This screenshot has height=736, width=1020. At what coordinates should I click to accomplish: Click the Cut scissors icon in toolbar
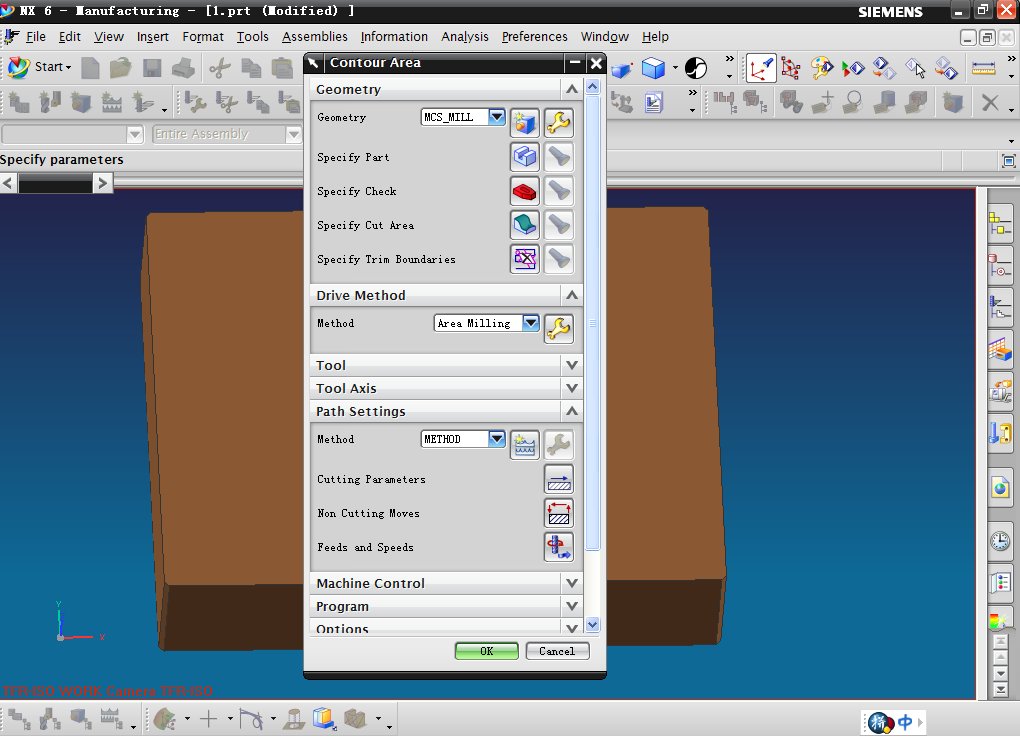point(220,68)
